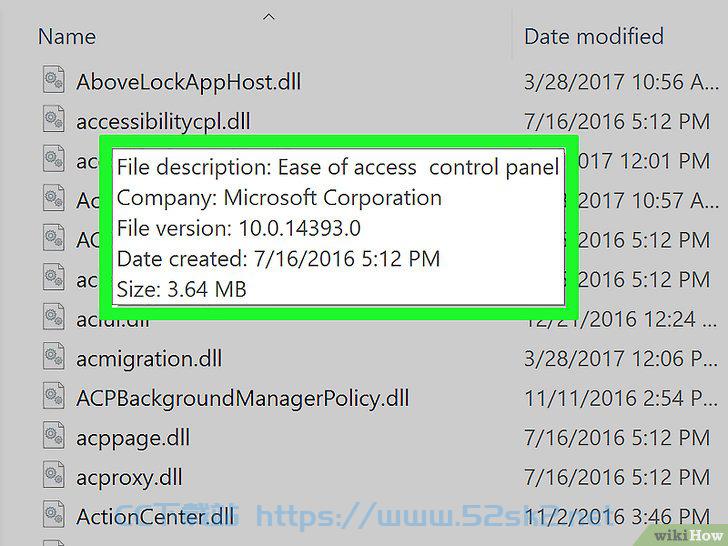Sort by the Date modified column header
This screenshot has width=728, height=546.
[594, 36]
